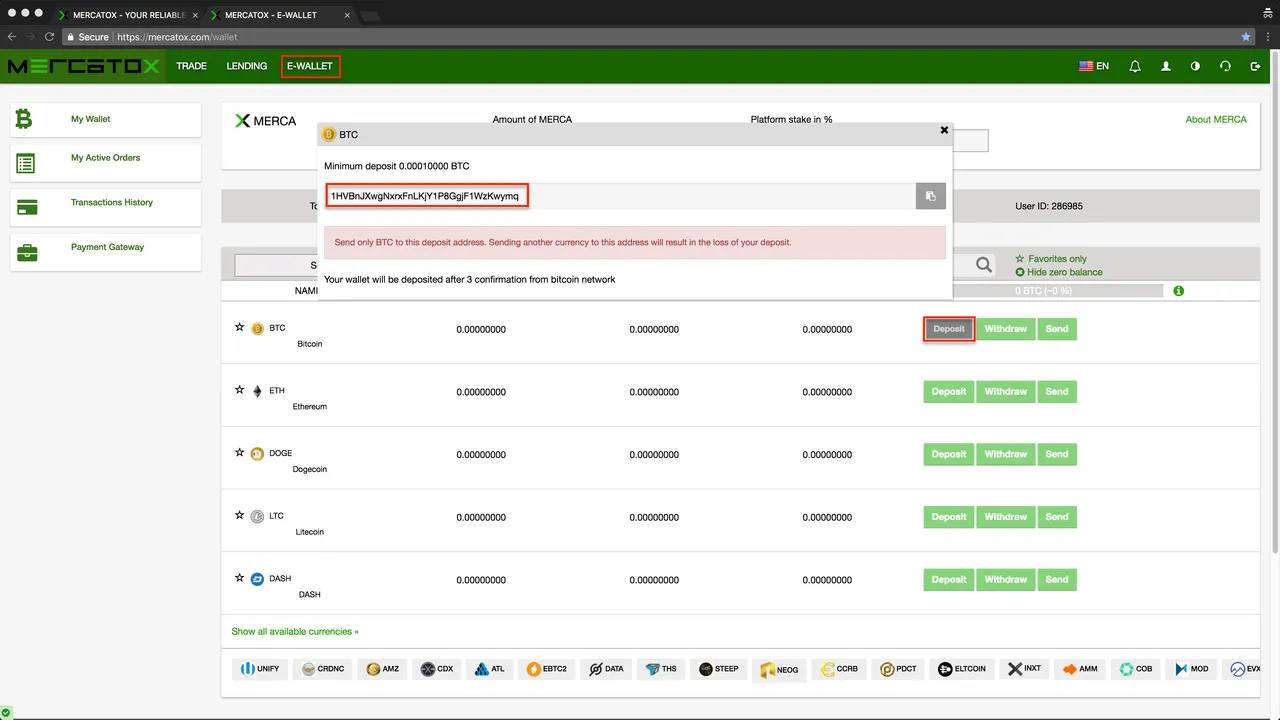Click Withdraw button for ETH
Image resolution: width=1280 pixels, height=720 pixels.
pyautogui.click(x=1006, y=392)
